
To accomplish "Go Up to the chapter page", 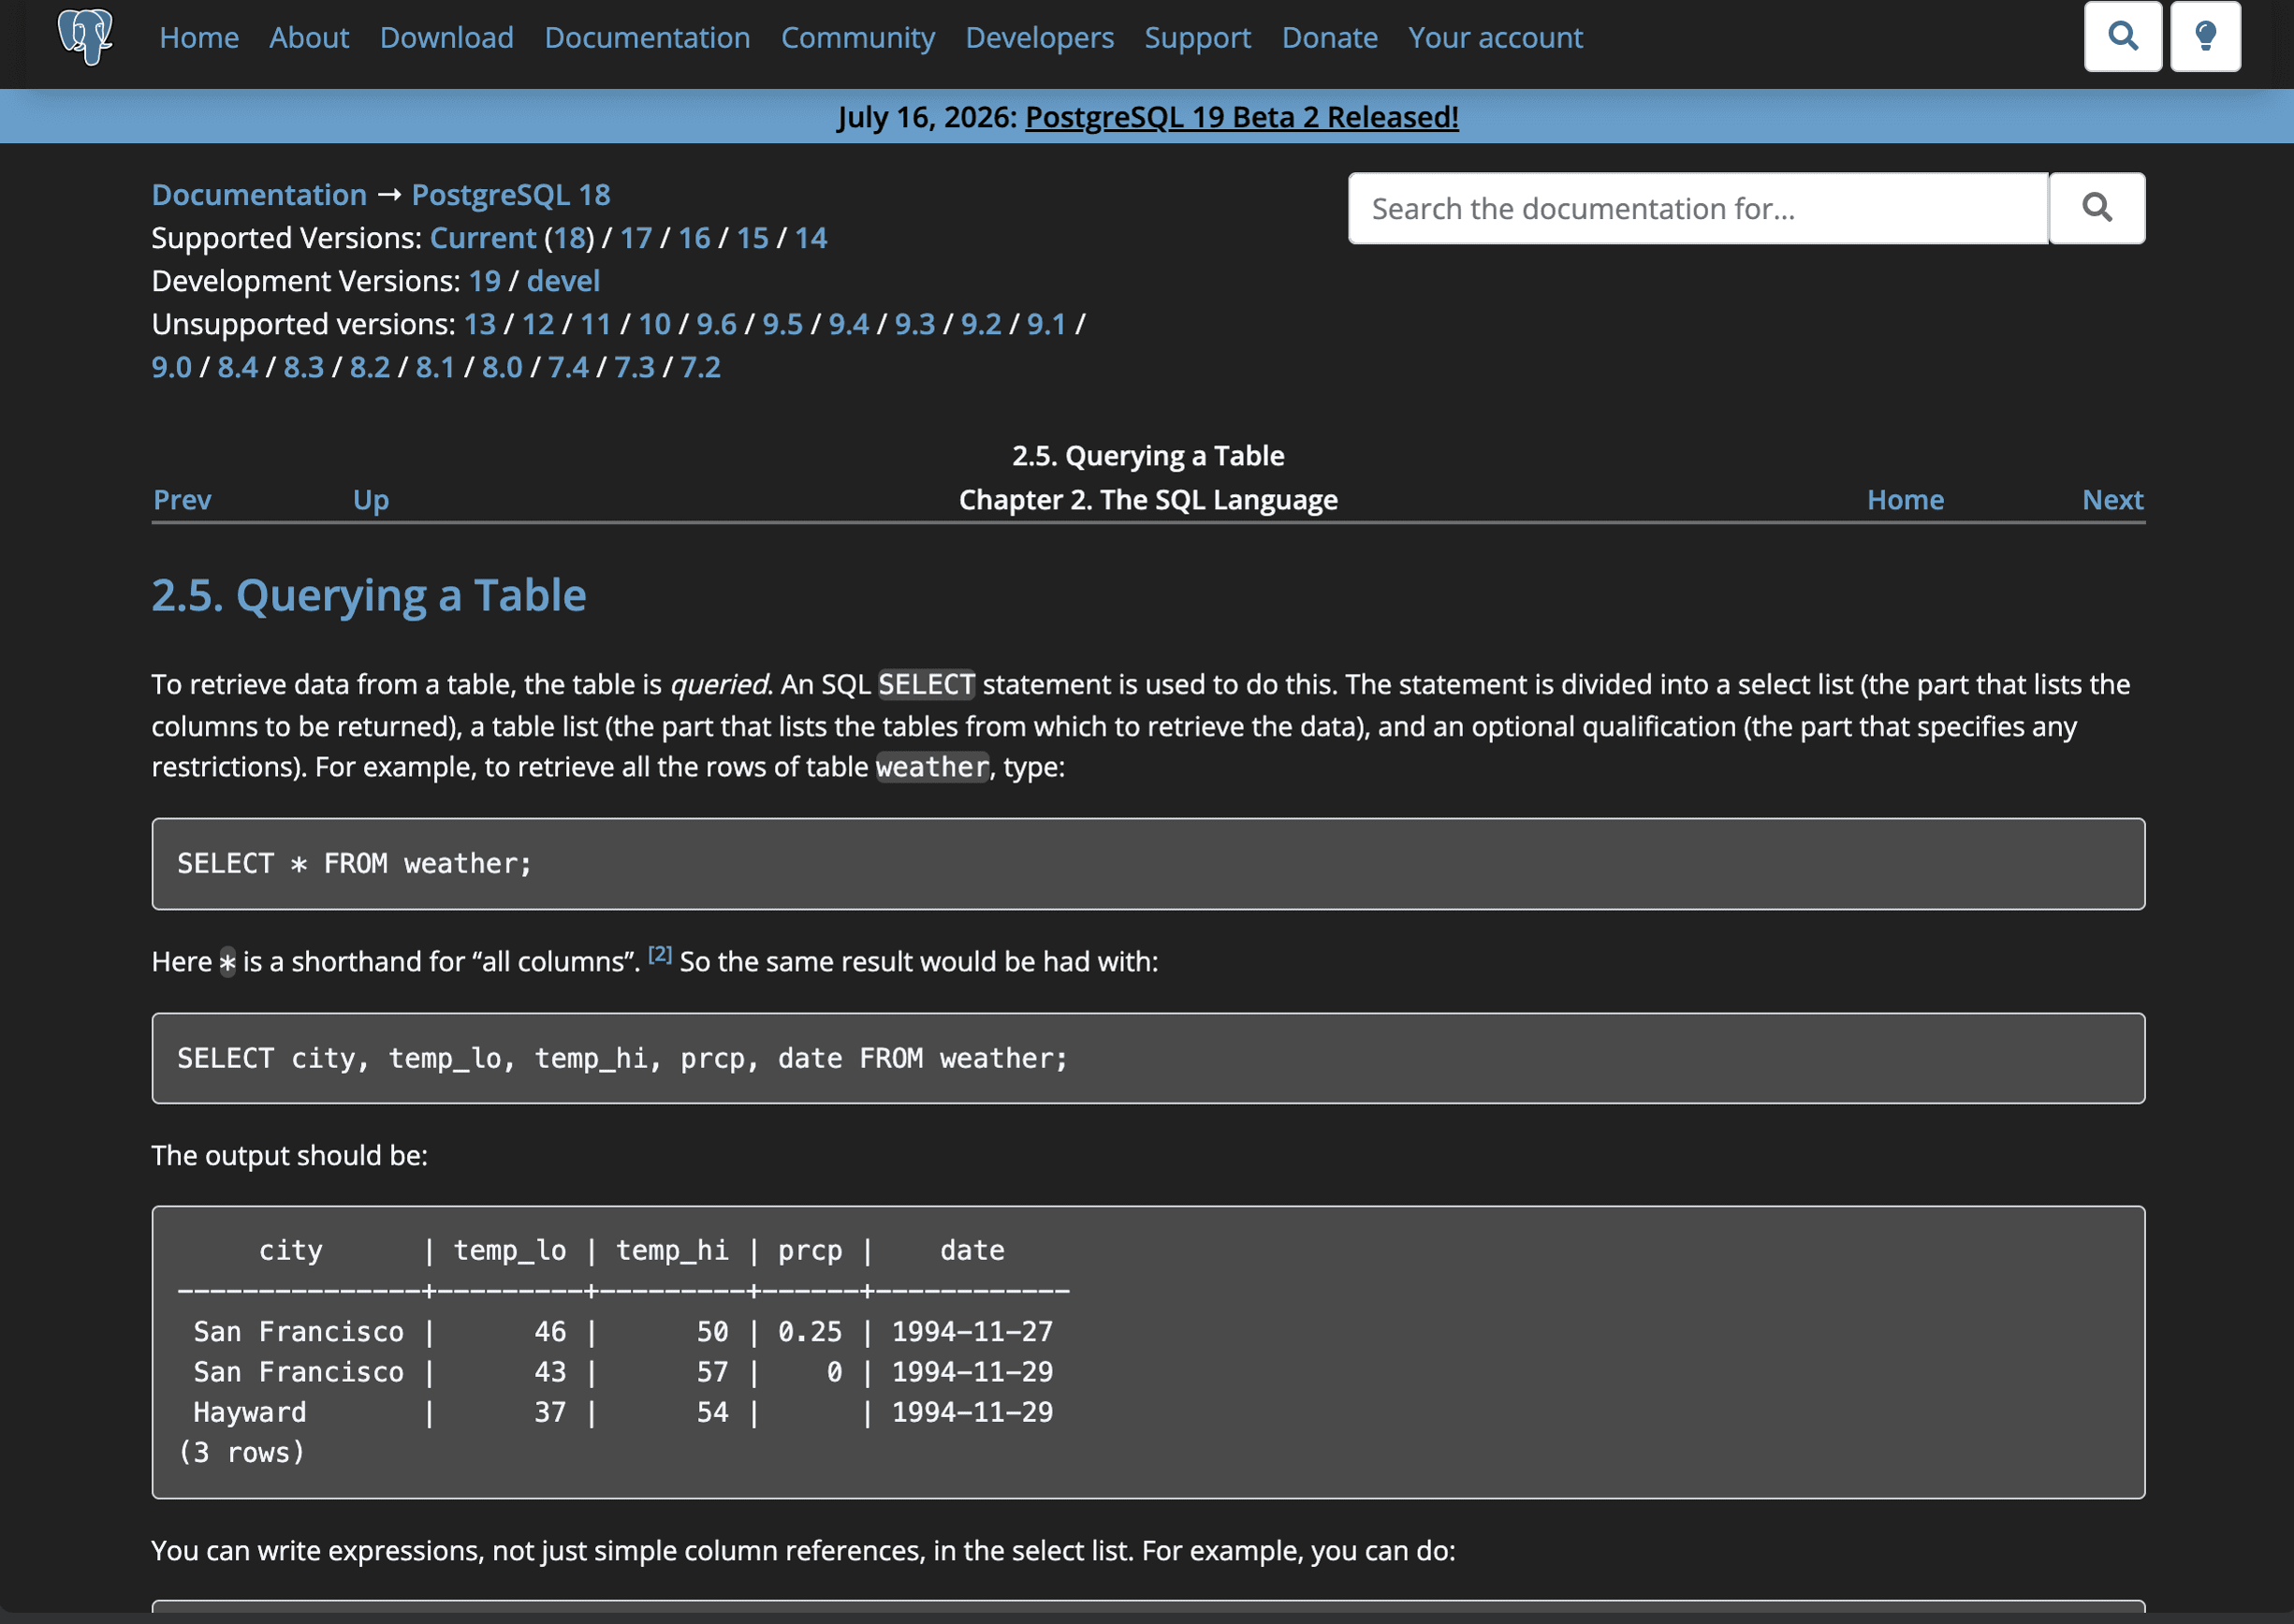I will pyautogui.click(x=371, y=500).
